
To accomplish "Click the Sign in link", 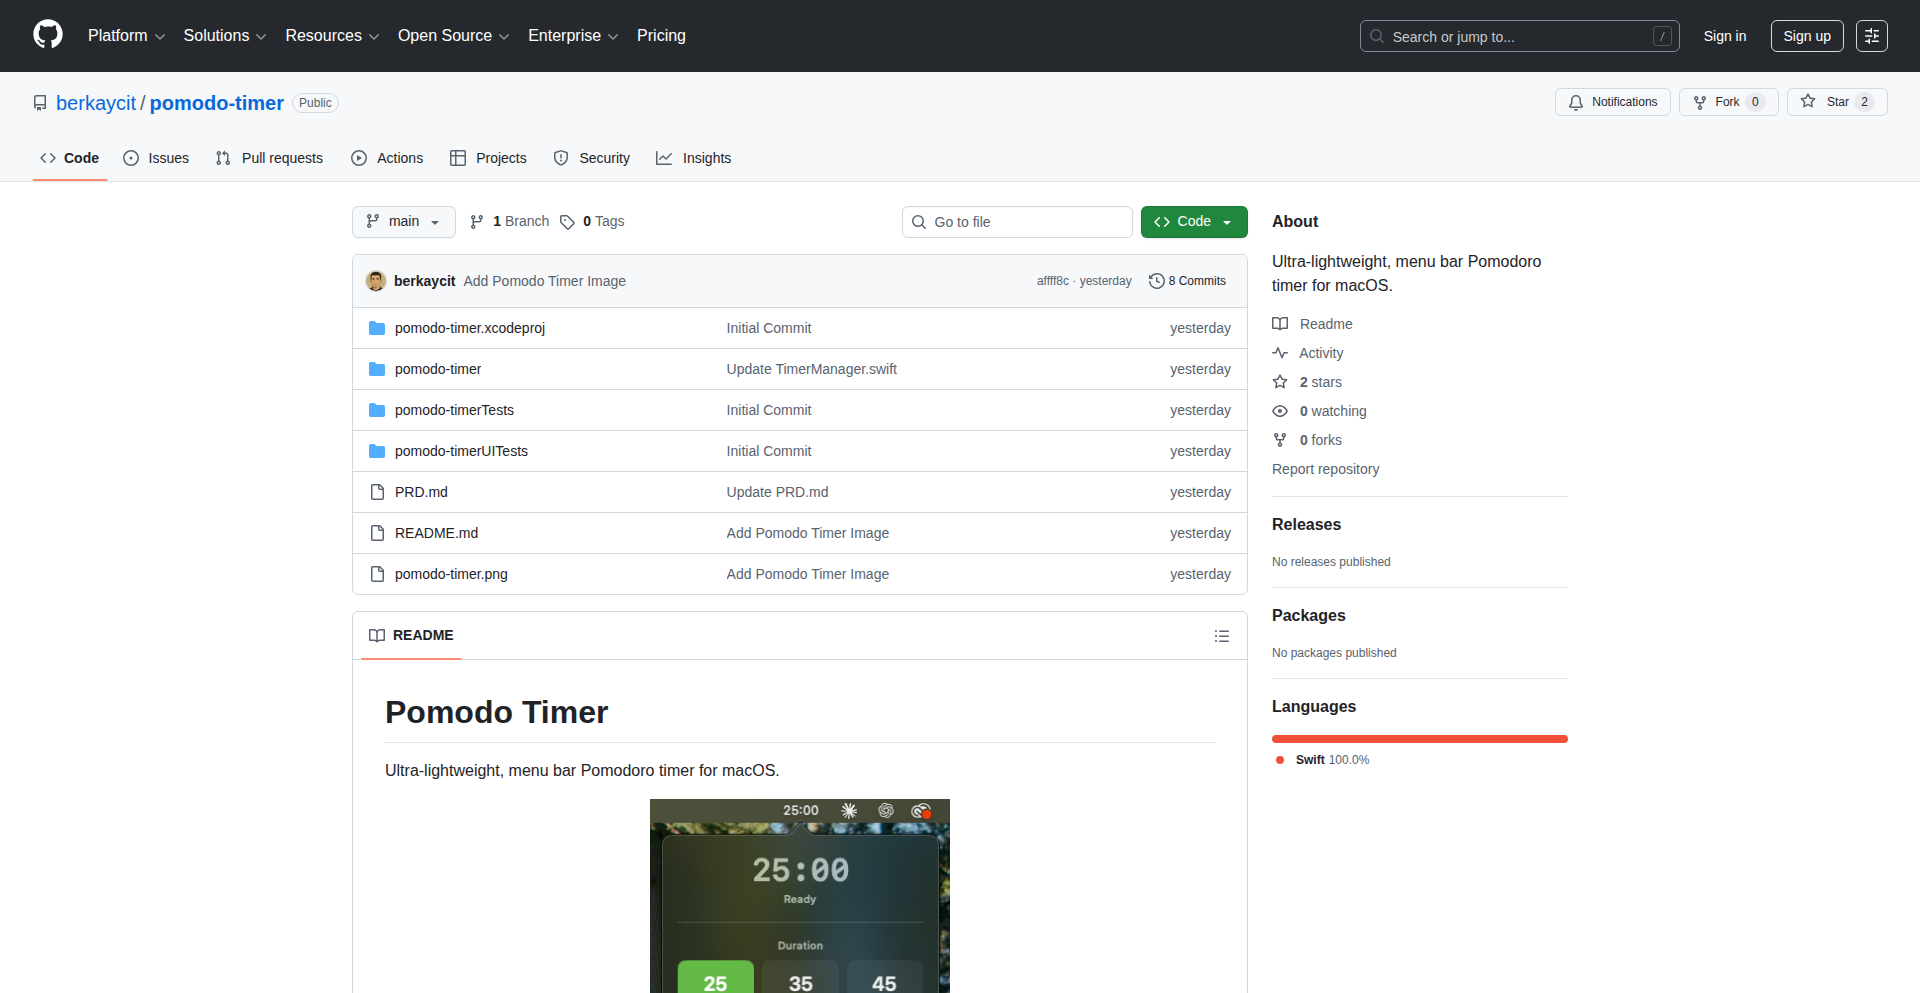I will coord(1725,36).
